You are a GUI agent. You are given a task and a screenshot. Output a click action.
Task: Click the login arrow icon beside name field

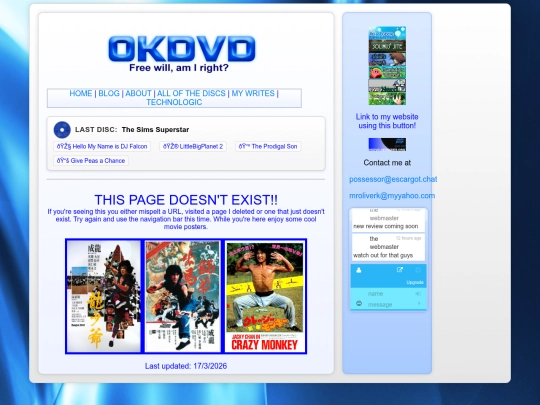418,294
